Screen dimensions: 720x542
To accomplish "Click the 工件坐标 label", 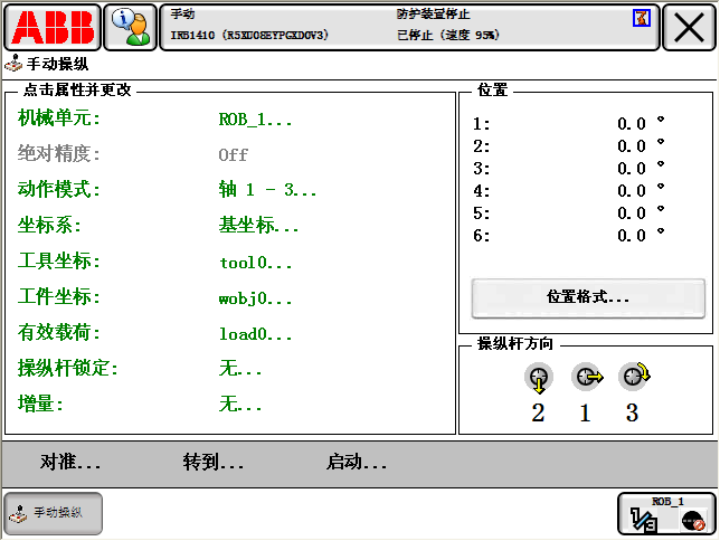I will [x=59, y=297].
